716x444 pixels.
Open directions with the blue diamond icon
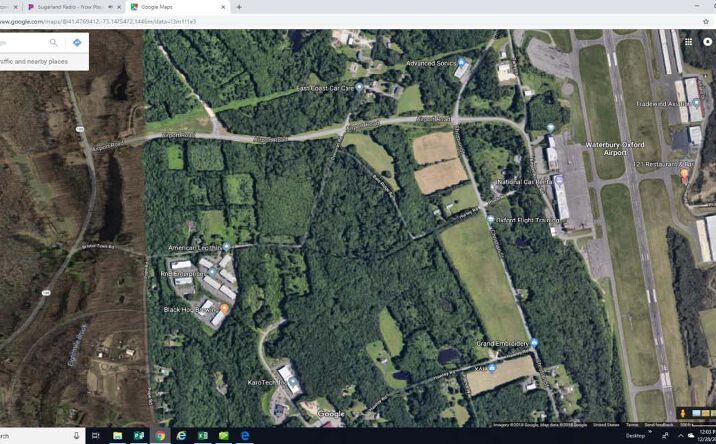click(x=77, y=42)
